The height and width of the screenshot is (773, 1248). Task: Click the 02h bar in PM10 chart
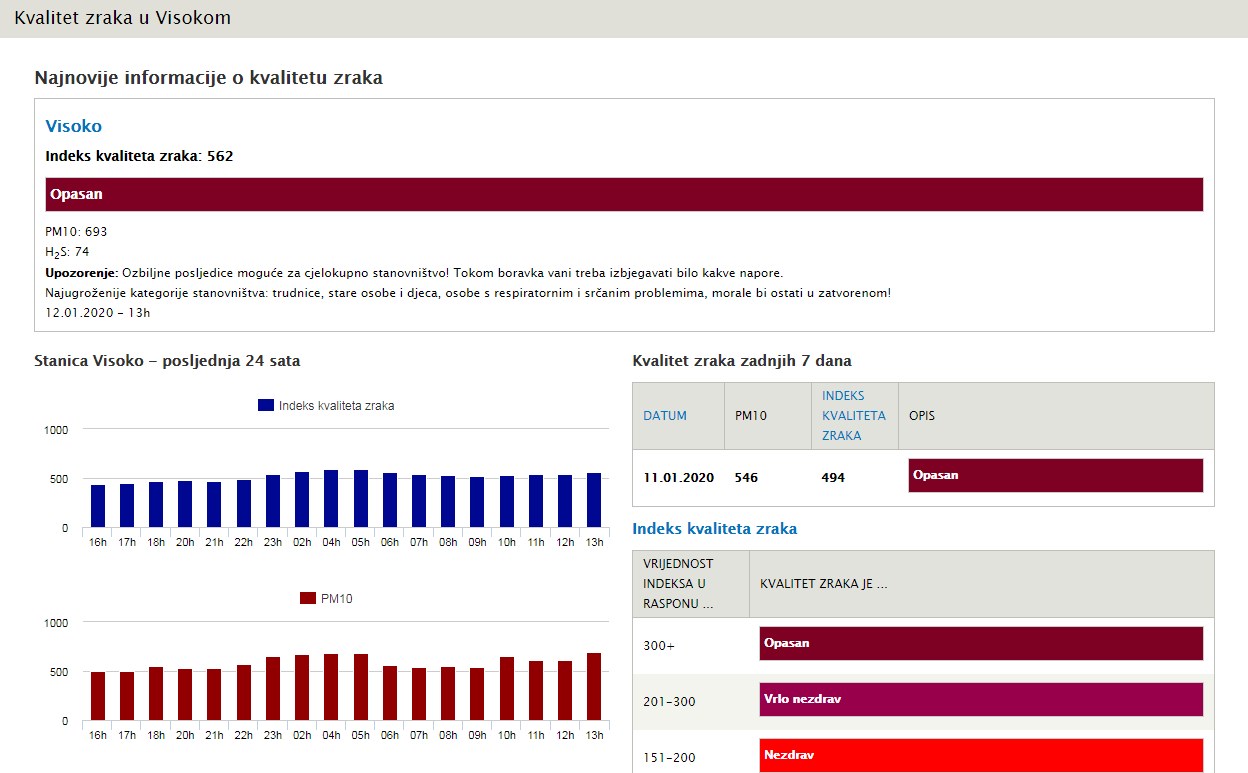click(x=302, y=688)
